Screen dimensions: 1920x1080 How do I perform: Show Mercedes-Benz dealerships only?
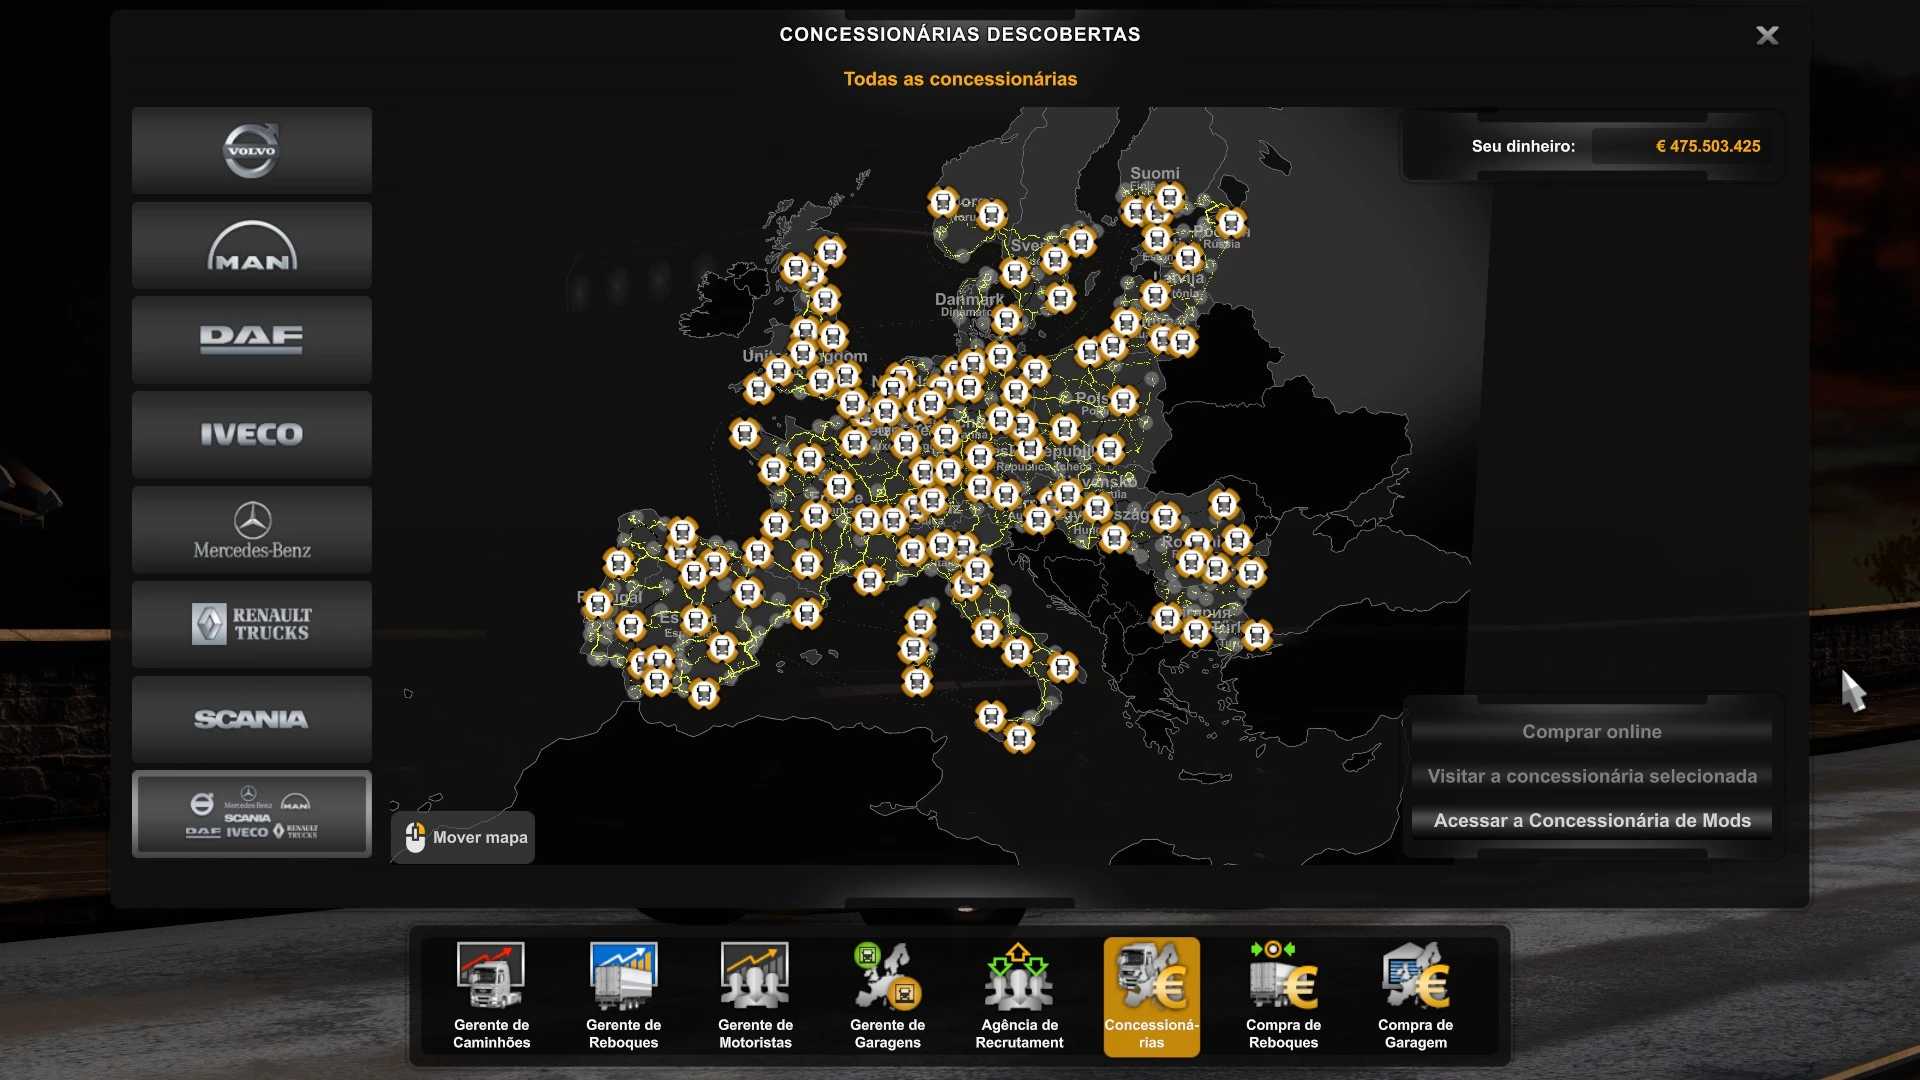[251, 530]
